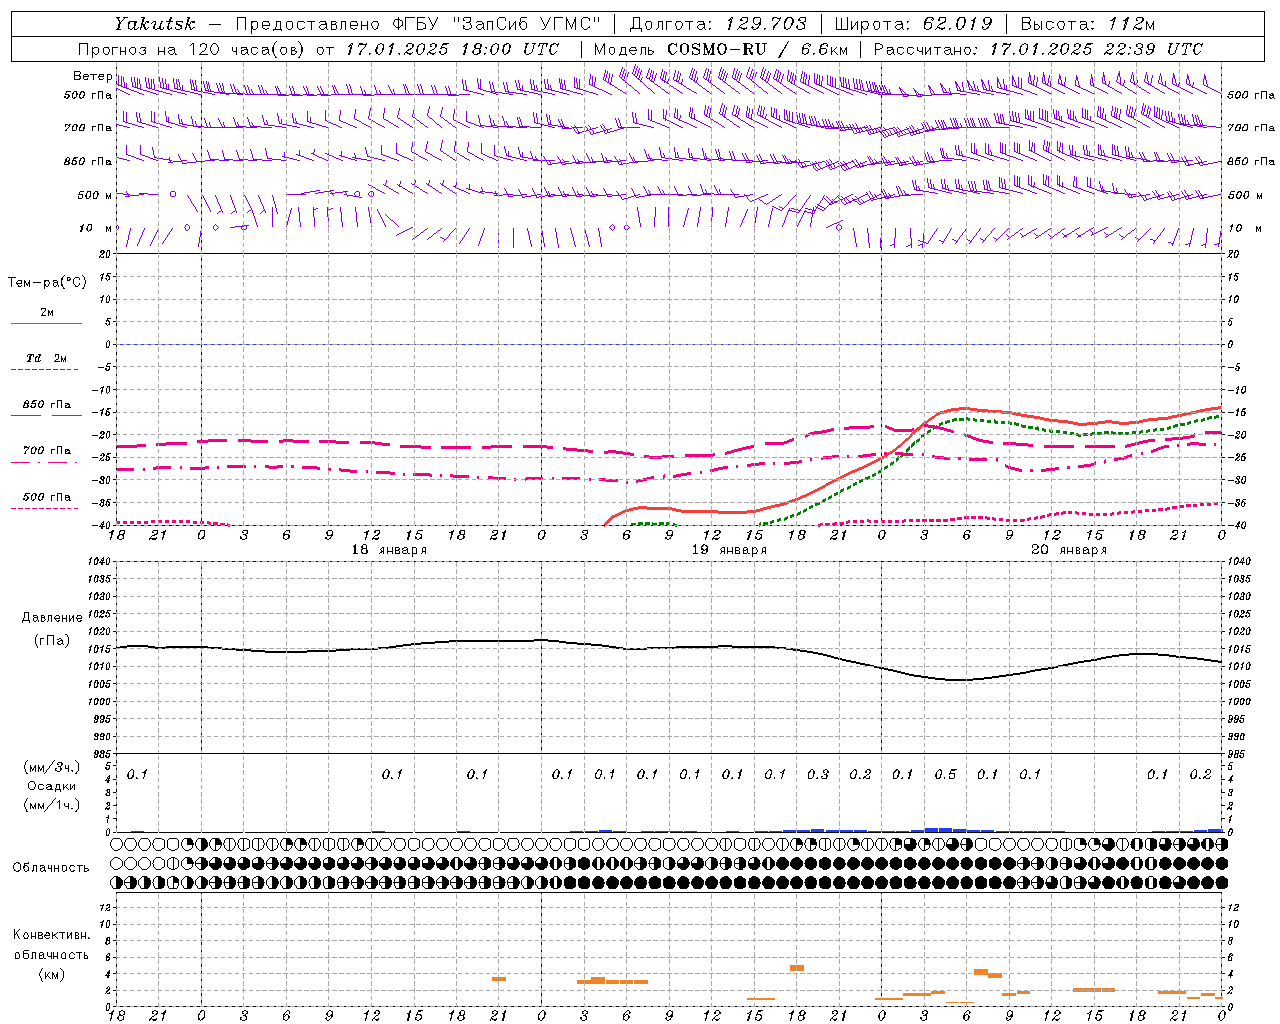Click the "Высота: 112м" elevation value
The height and width of the screenshot is (1024, 1280).
(1087, 24)
